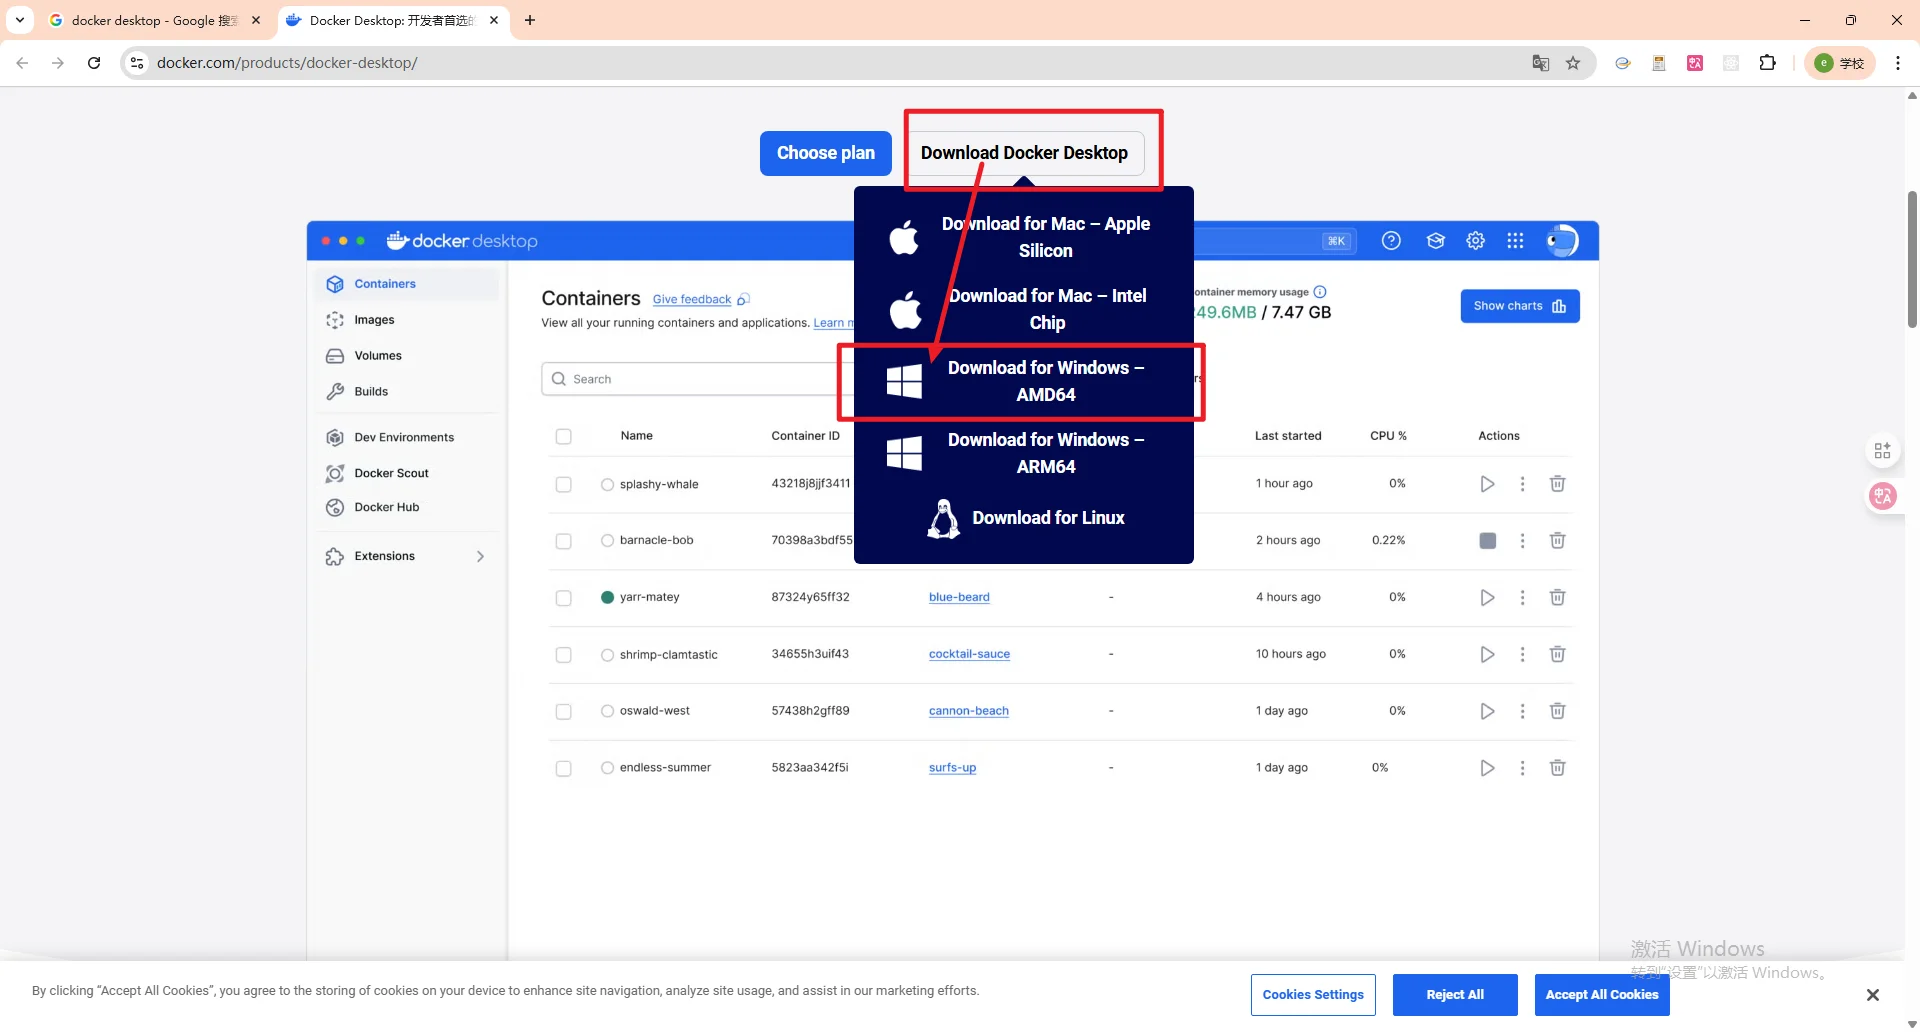The image size is (1920, 1032).
Task: Click the stop icon for barnacle-bob
Action: click(x=1487, y=541)
